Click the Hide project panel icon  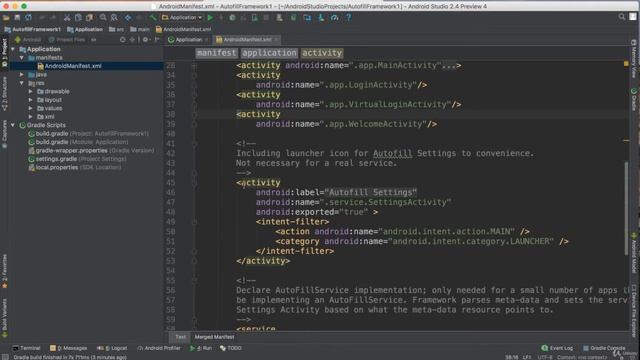point(157,40)
